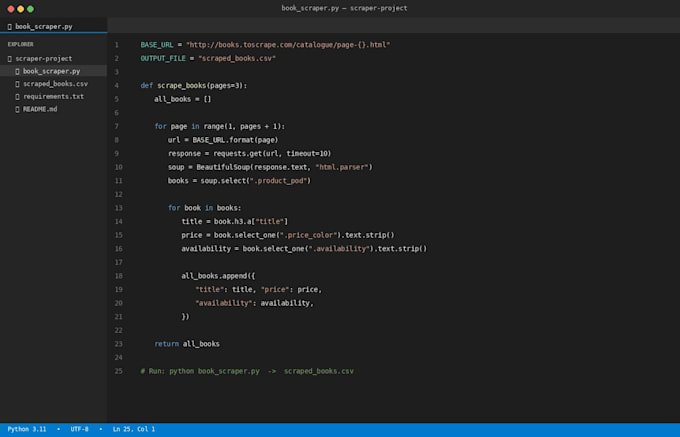
Task: Click the price = book.select_one(".price_color") line
Action: coord(288,235)
